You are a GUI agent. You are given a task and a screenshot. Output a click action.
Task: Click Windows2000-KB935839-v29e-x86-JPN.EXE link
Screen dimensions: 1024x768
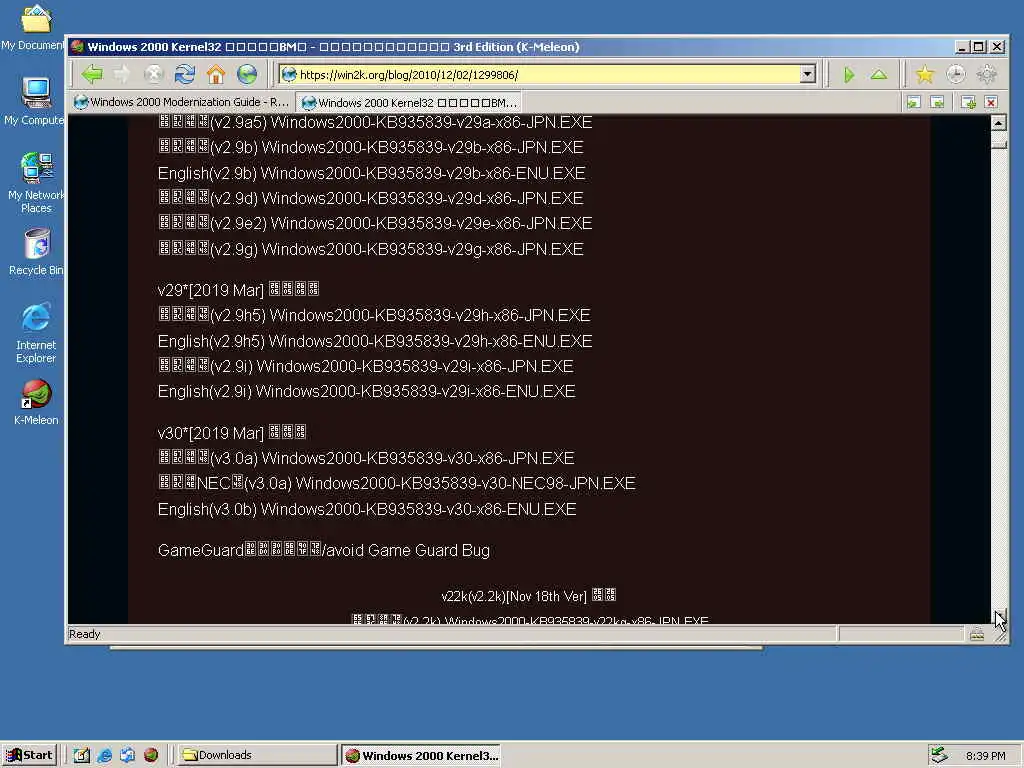point(432,223)
